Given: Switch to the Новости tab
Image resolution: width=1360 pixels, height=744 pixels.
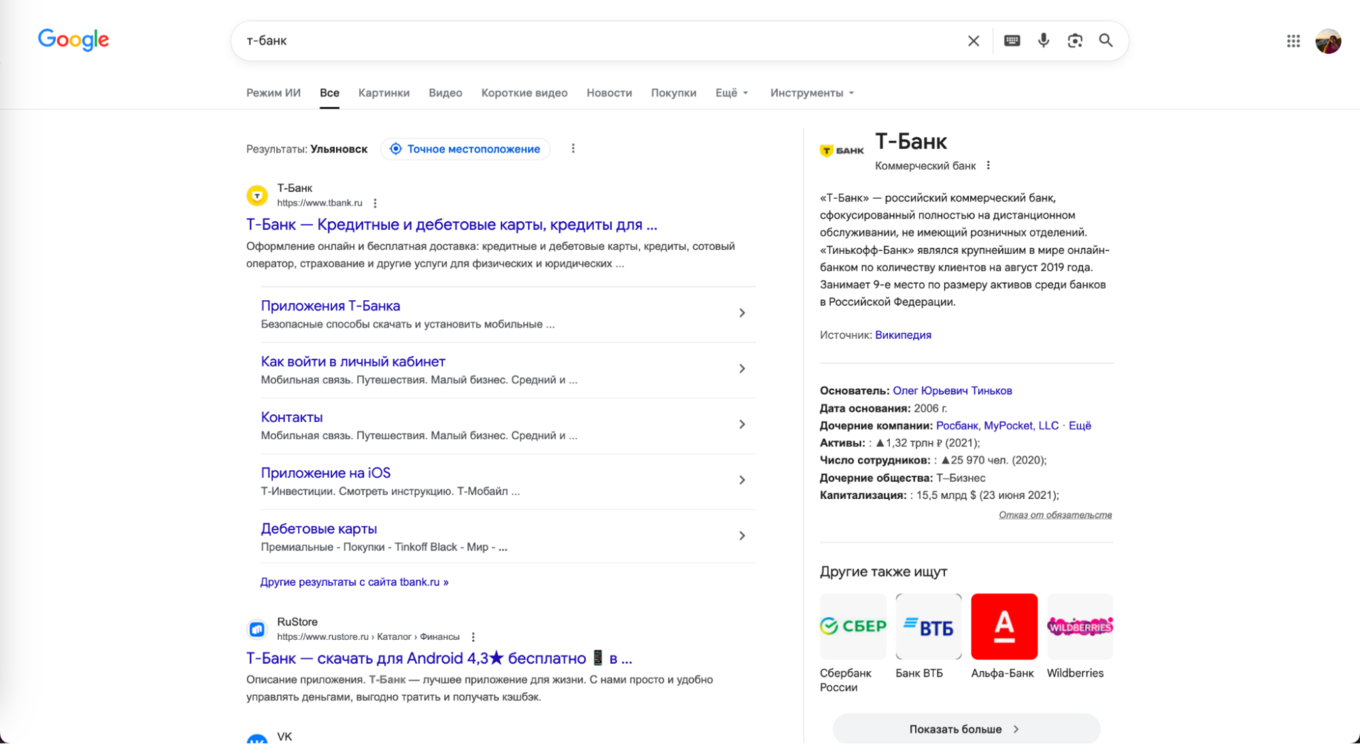Looking at the screenshot, I should pyautogui.click(x=609, y=92).
